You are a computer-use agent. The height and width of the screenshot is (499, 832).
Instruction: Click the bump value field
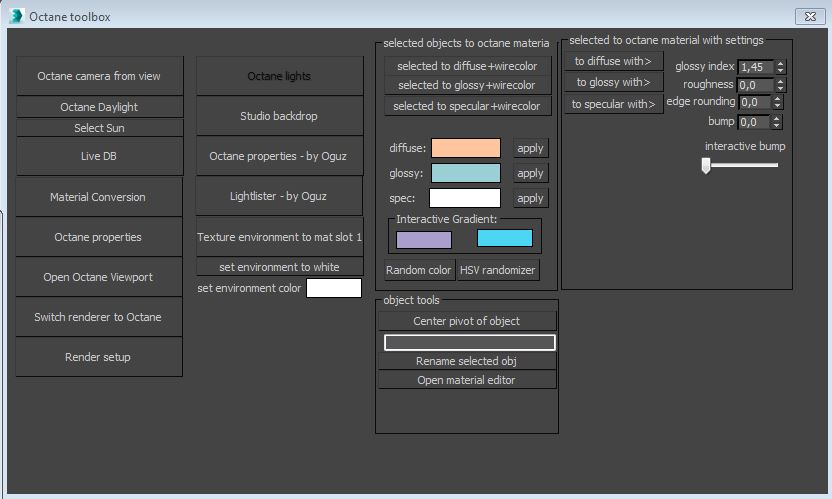tap(755, 122)
